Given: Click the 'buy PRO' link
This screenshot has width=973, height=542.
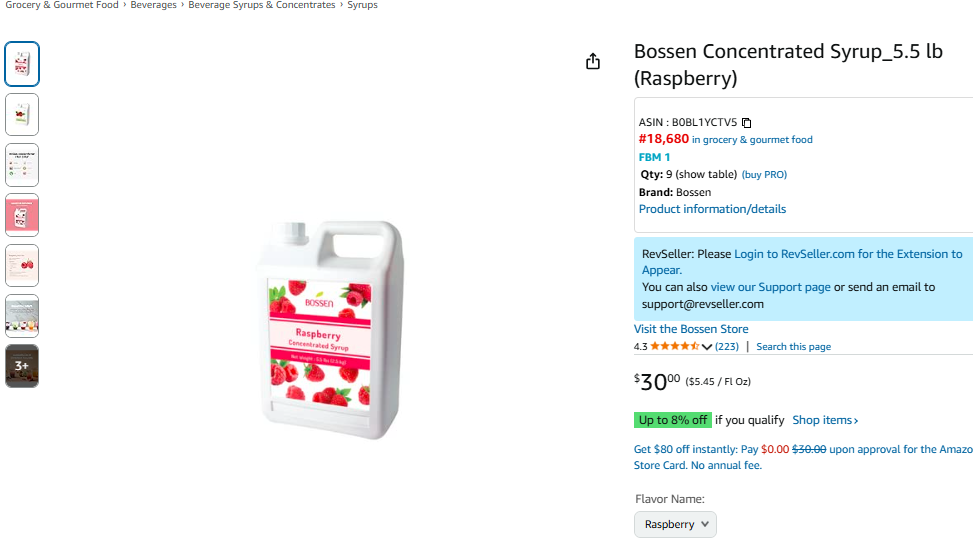Looking at the screenshot, I should [764, 175].
